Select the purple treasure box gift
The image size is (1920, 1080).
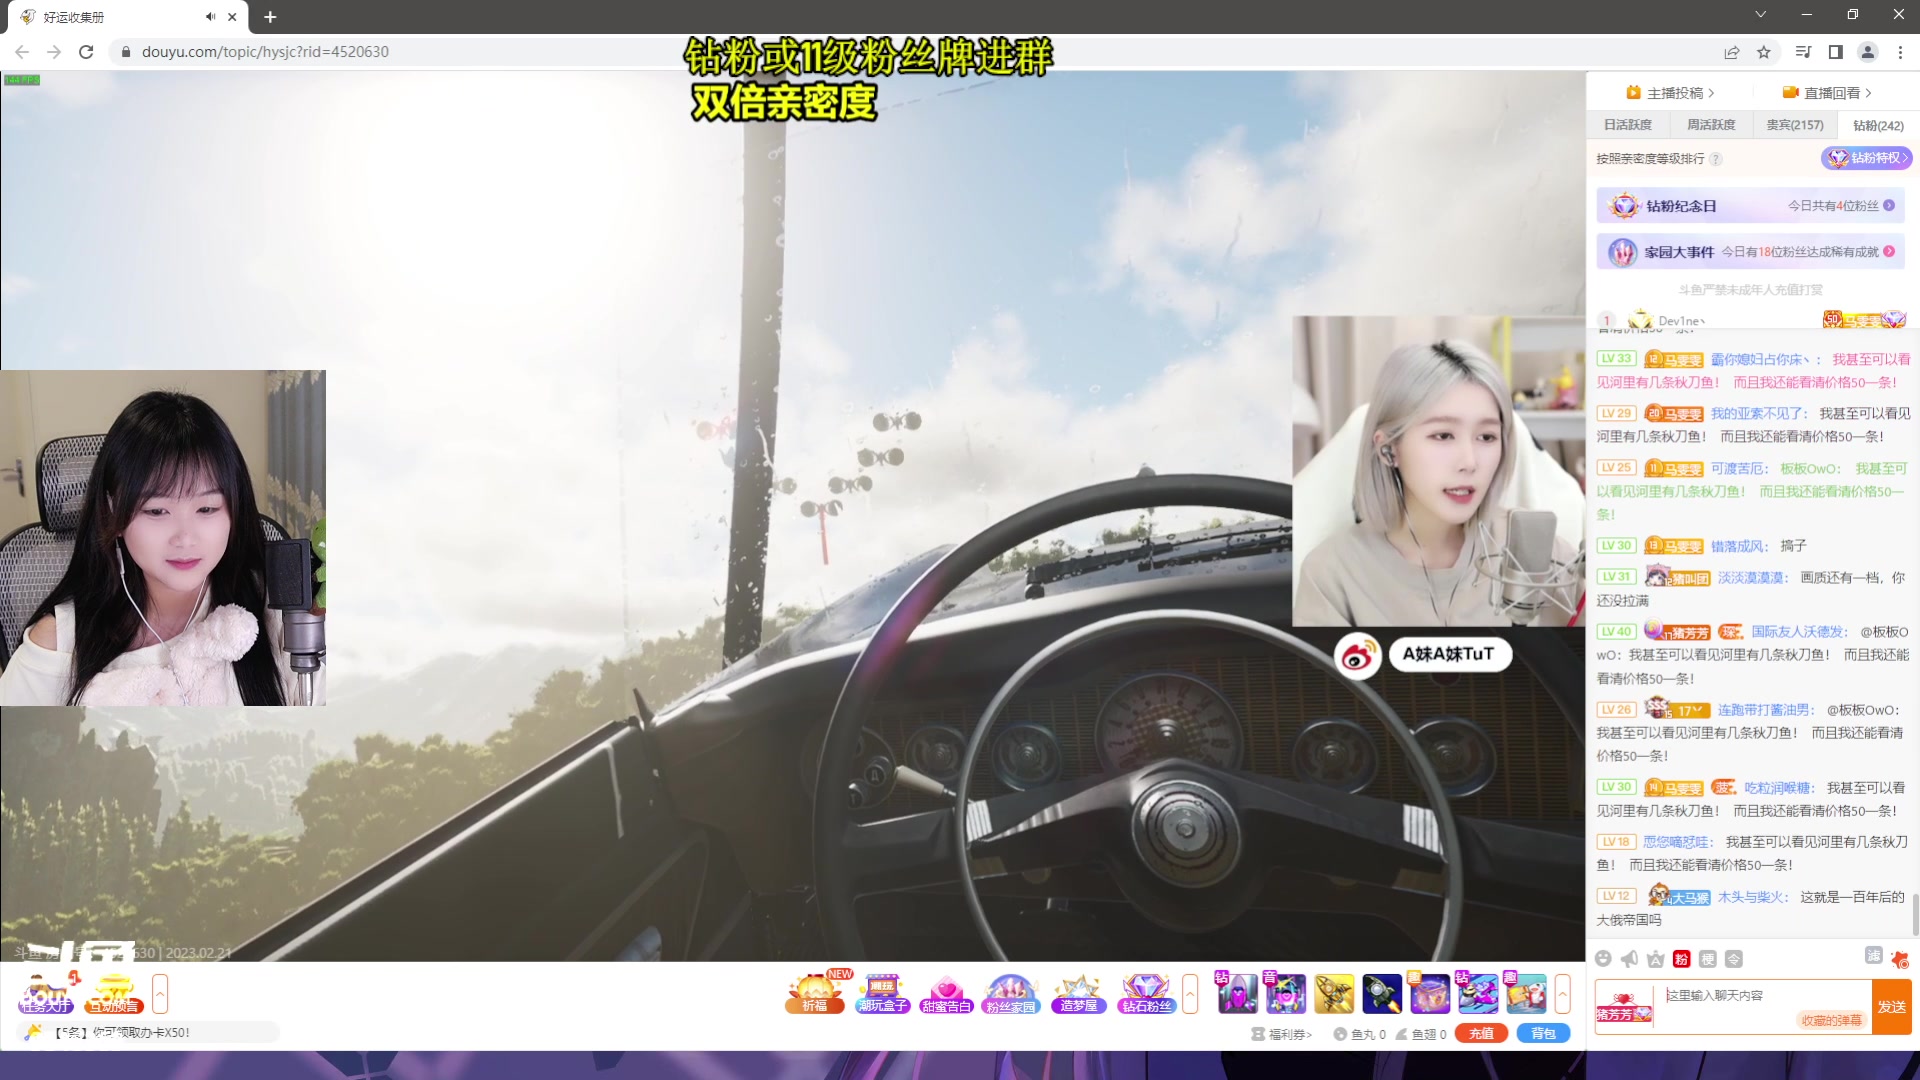(x=1430, y=993)
